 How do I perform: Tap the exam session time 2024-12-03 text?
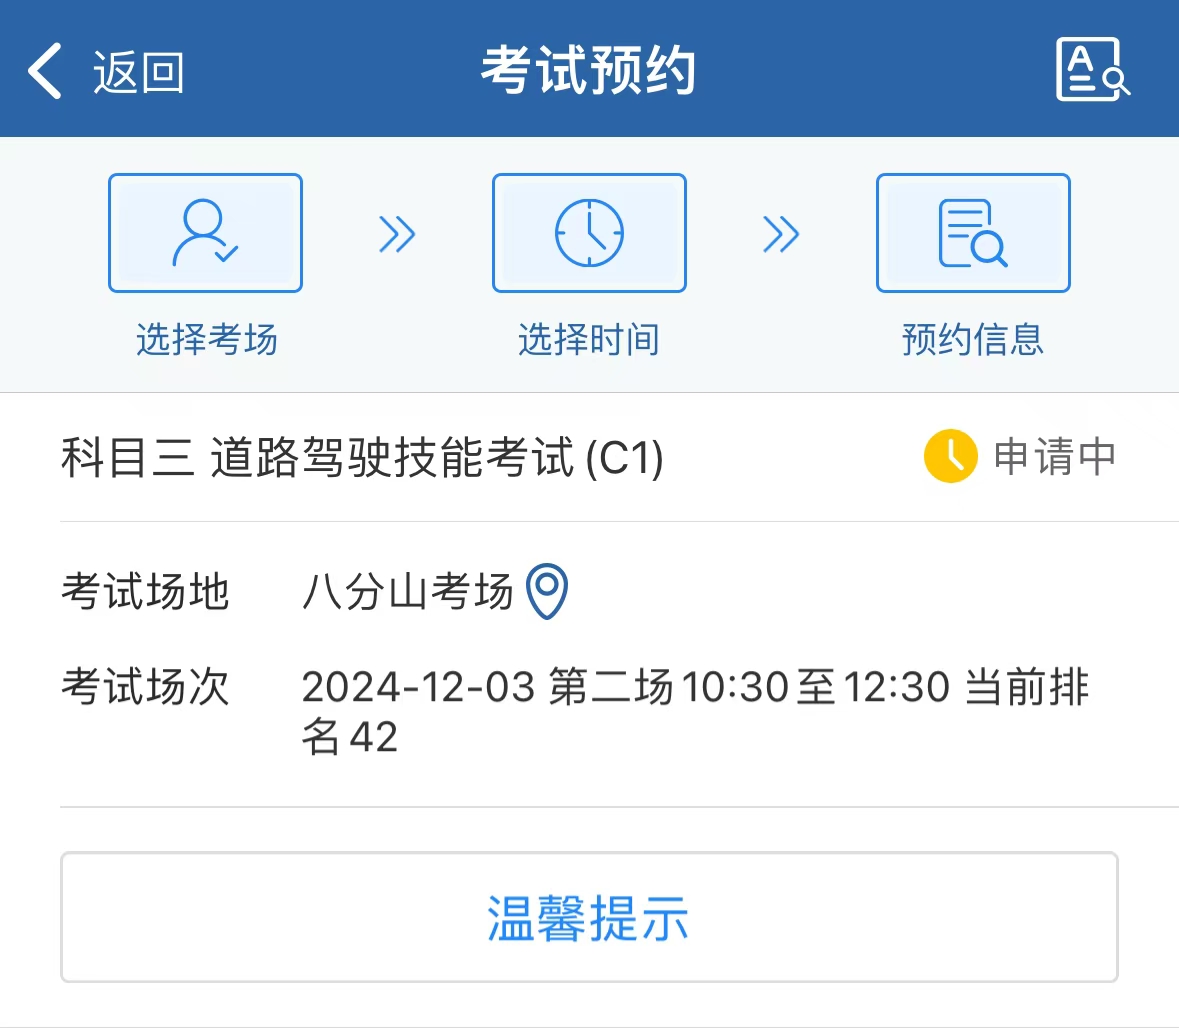coord(418,687)
